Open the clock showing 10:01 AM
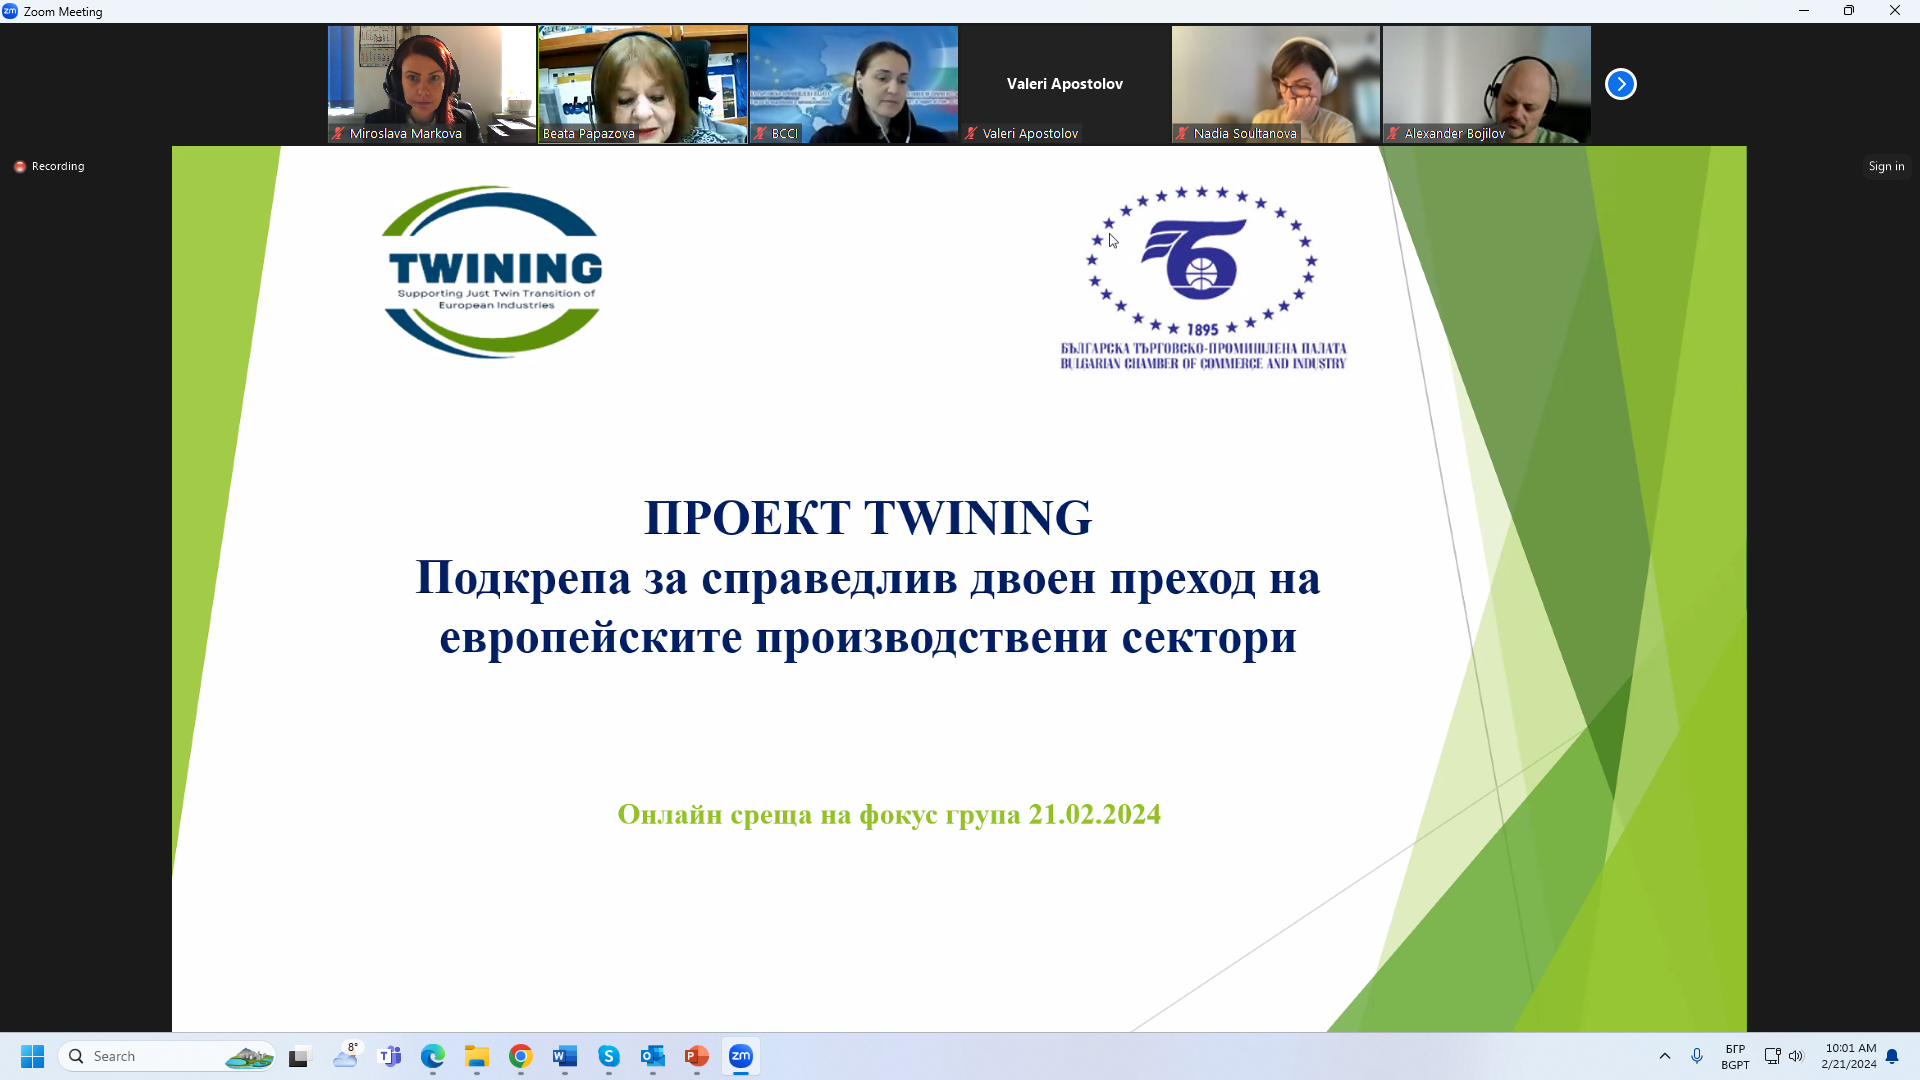The width and height of the screenshot is (1920, 1080). pyautogui.click(x=1849, y=1056)
